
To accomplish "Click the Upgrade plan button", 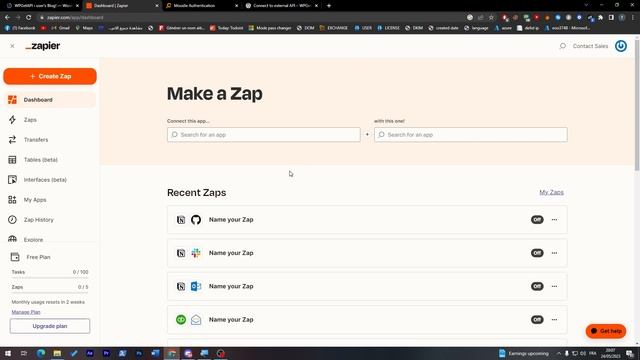I will pyautogui.click(x=50, y=326).
